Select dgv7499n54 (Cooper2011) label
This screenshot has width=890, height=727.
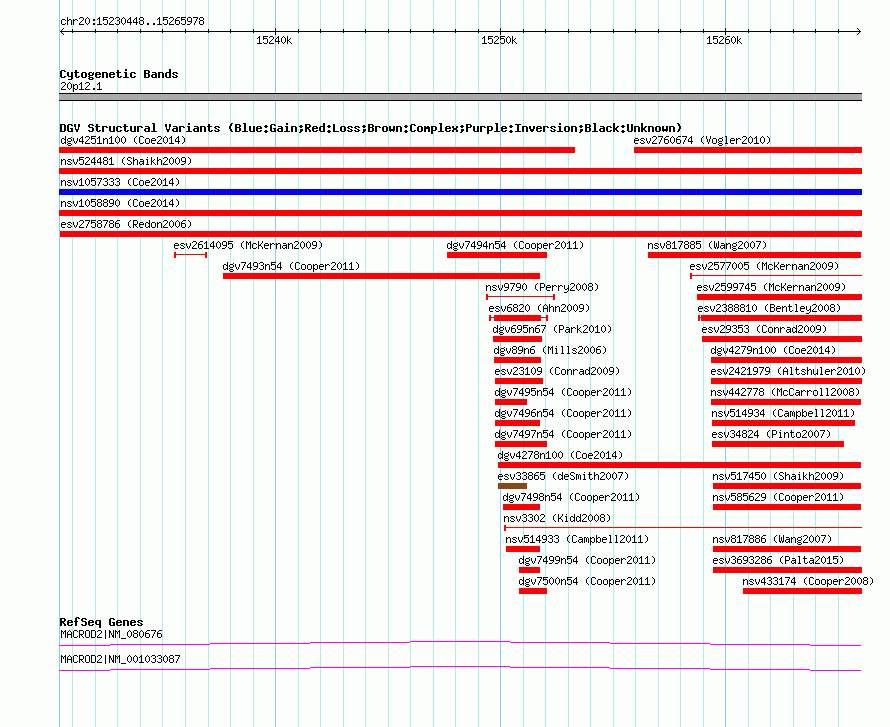pos(587,560)
